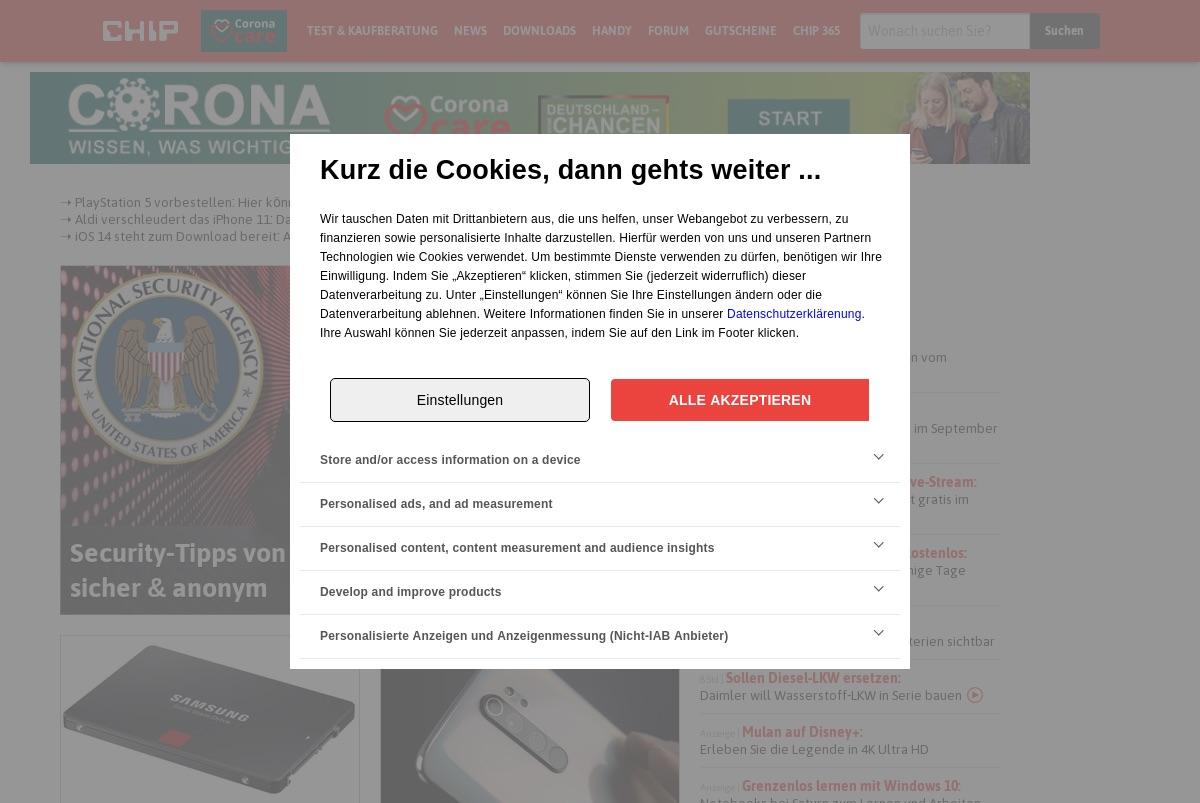This screenshot has height=803, width=1200.
Task: Click the play icon beside Daimler Wasserstoff-LKW headline
Action: click(x=975, y=695)
